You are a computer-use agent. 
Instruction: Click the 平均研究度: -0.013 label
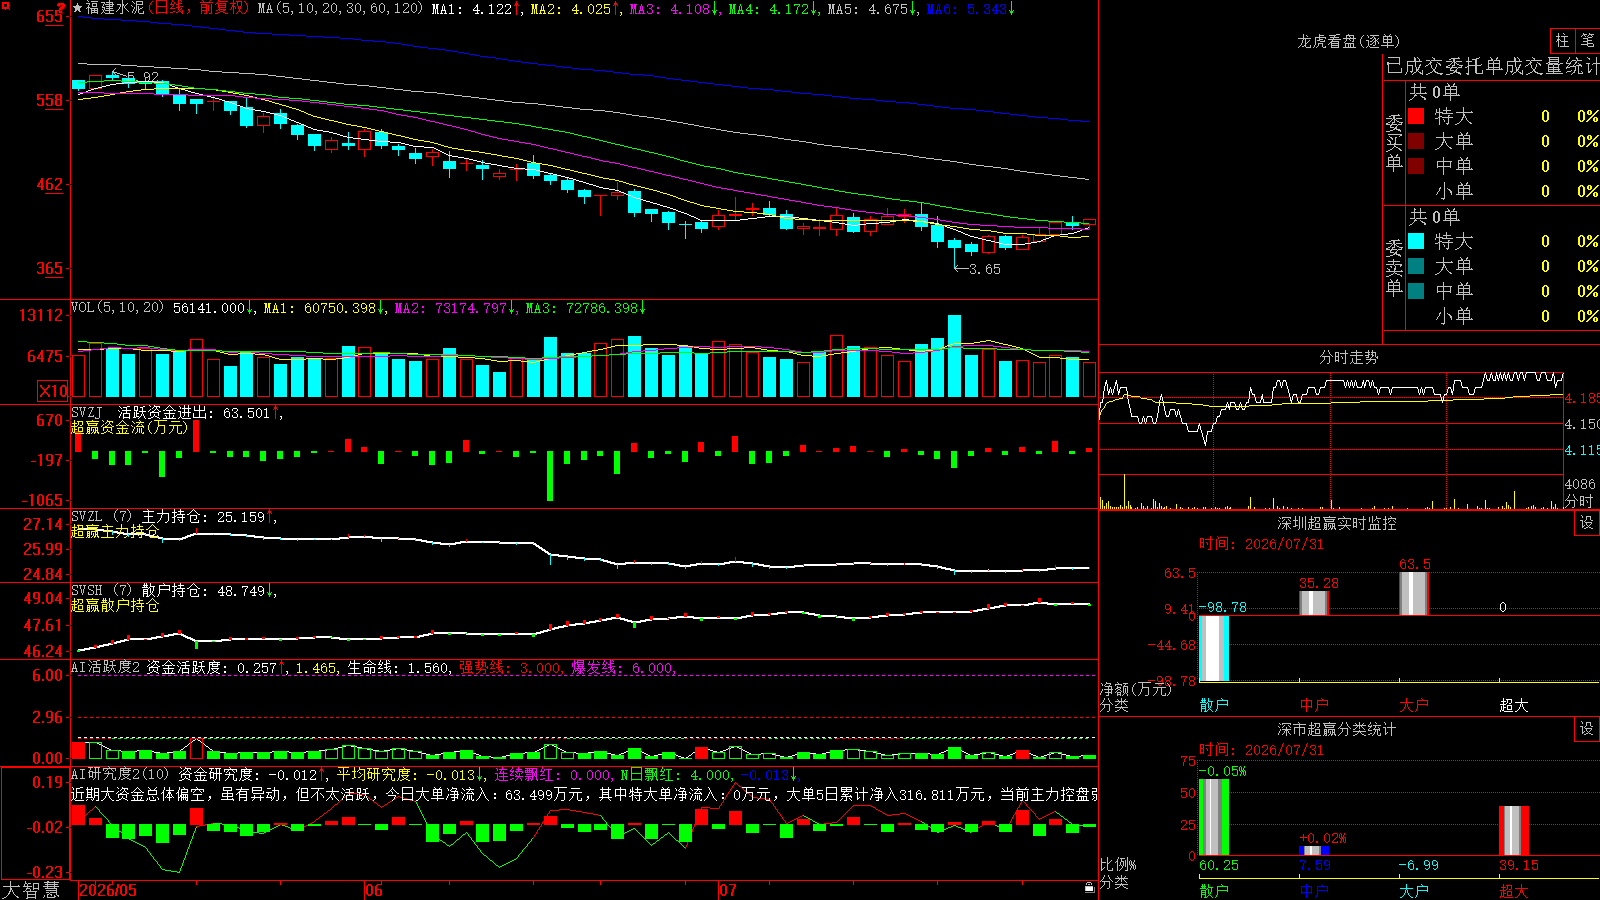pos(406,775)
